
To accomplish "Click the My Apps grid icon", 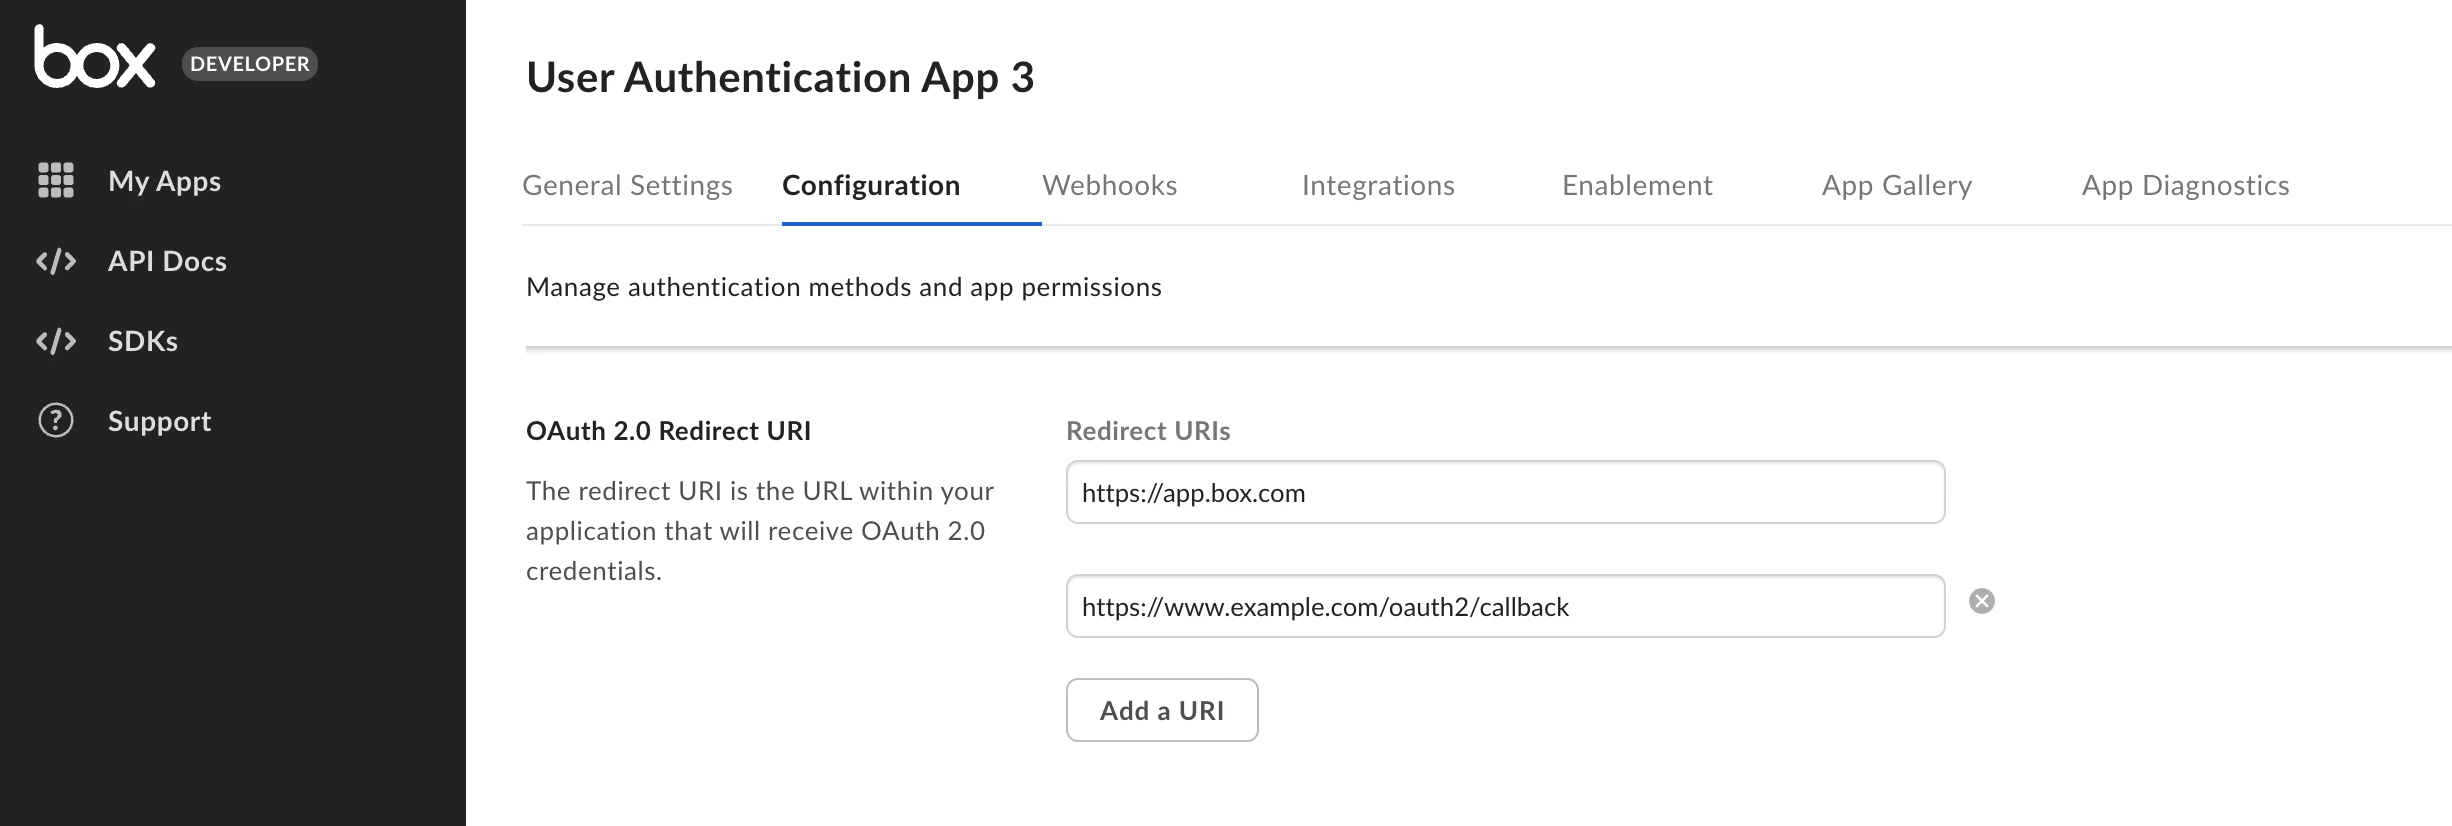I will 56,180.
